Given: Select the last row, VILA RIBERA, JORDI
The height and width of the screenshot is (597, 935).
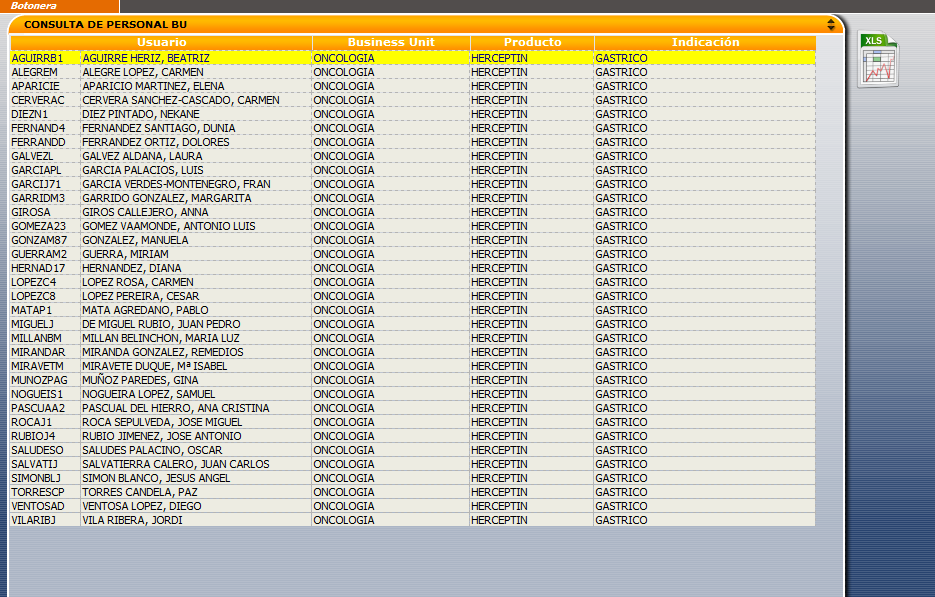Looking at the screenshot, I should click(x=132, y=520).
